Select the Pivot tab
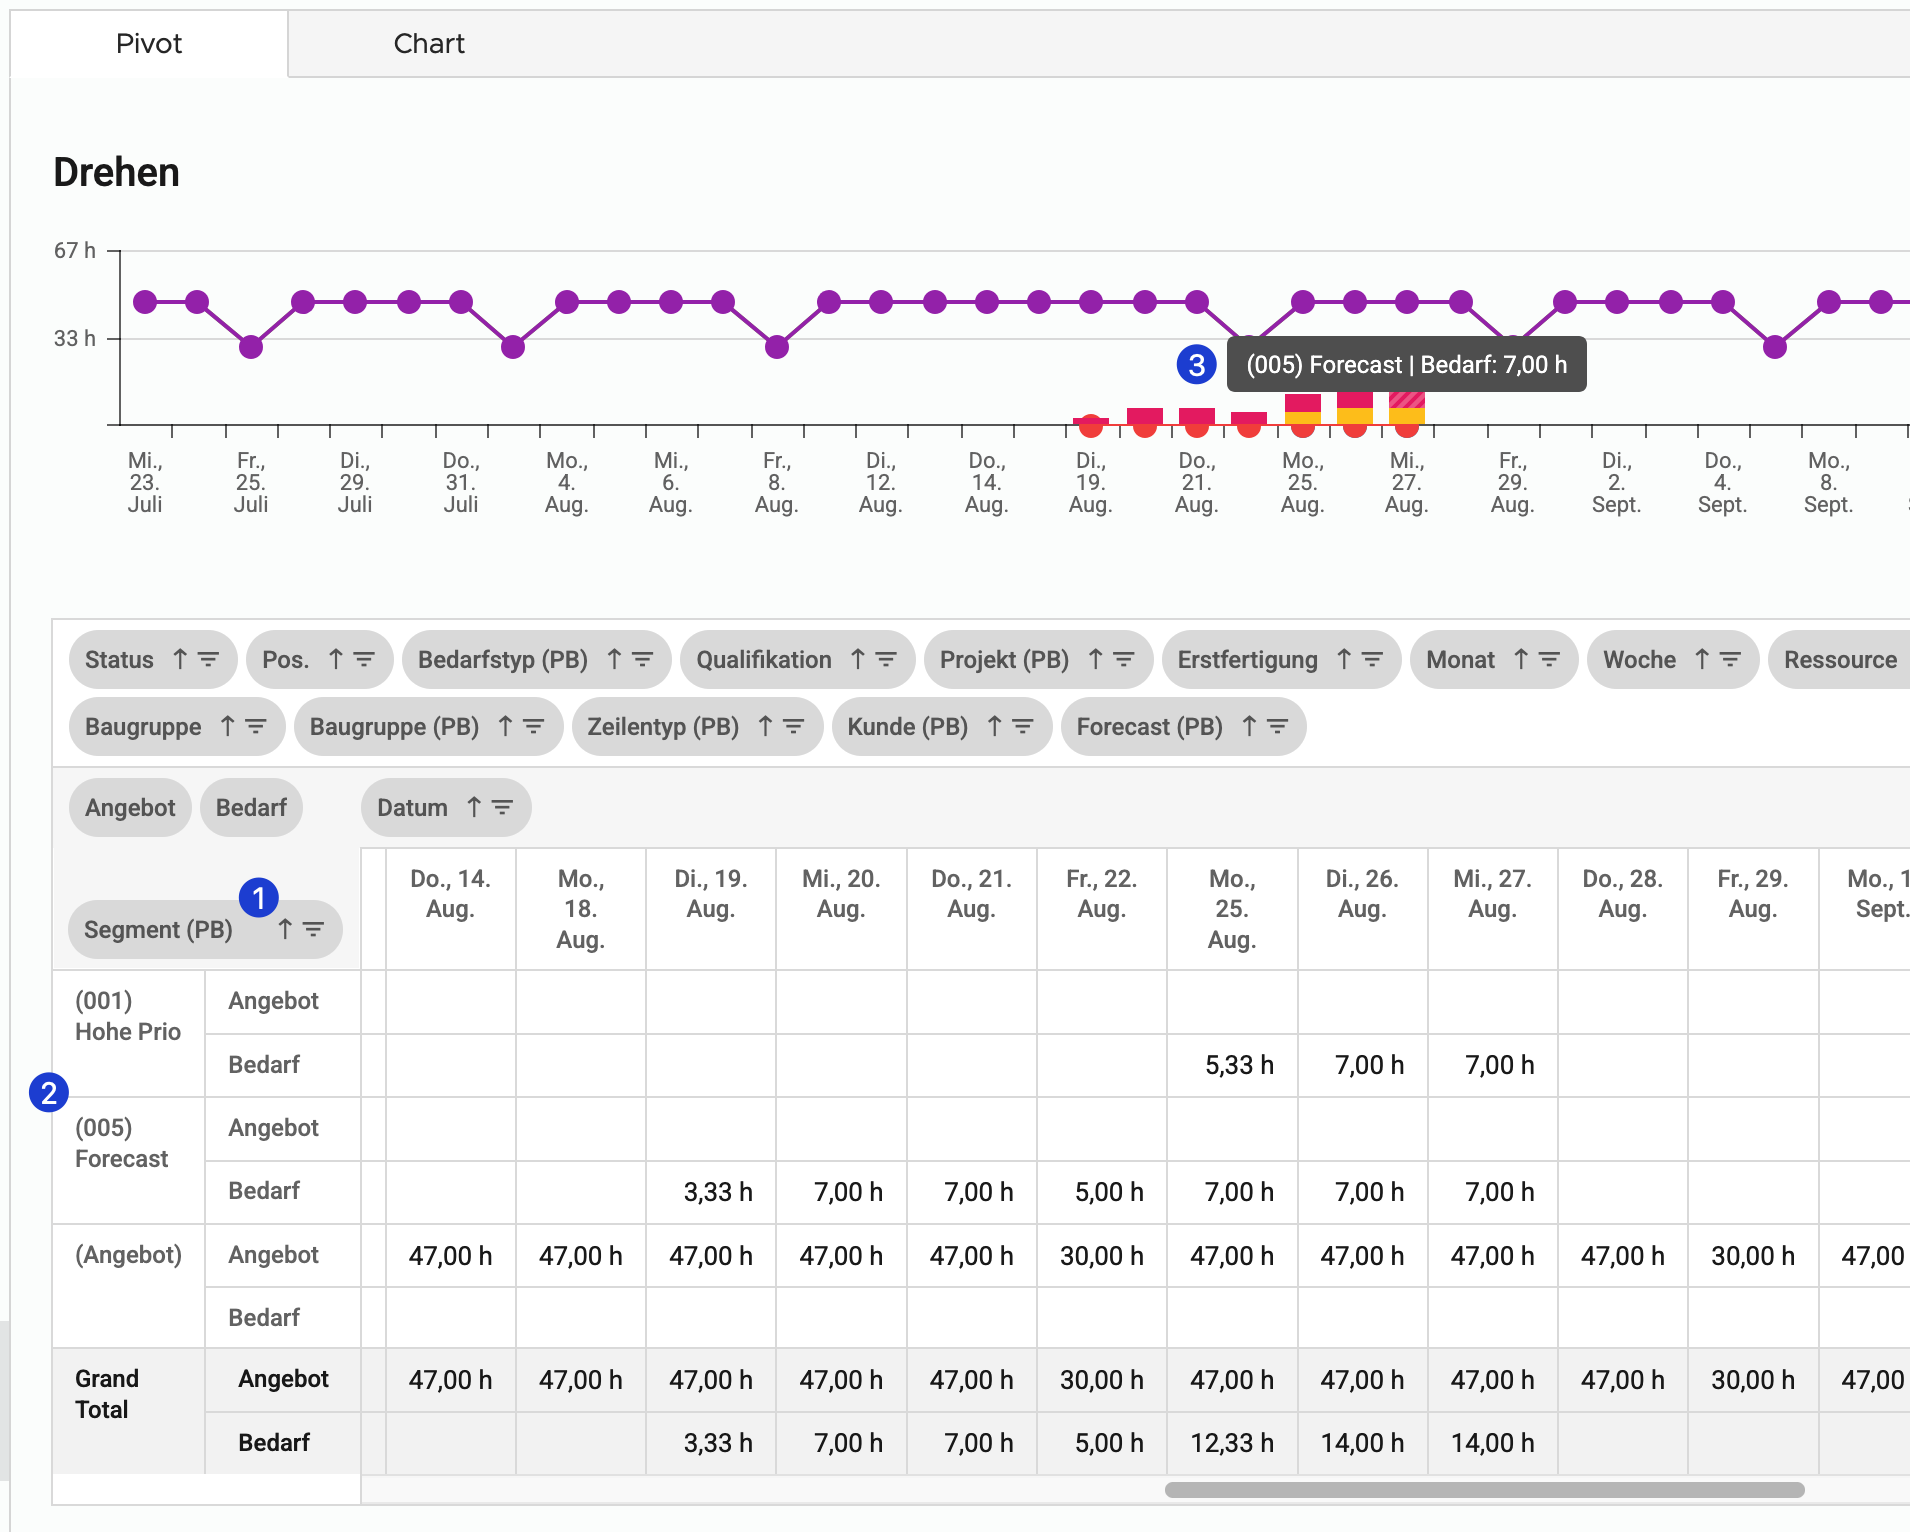This screenshot has width=1910, height=1532. pyautogui.click(x=149, y=43)
